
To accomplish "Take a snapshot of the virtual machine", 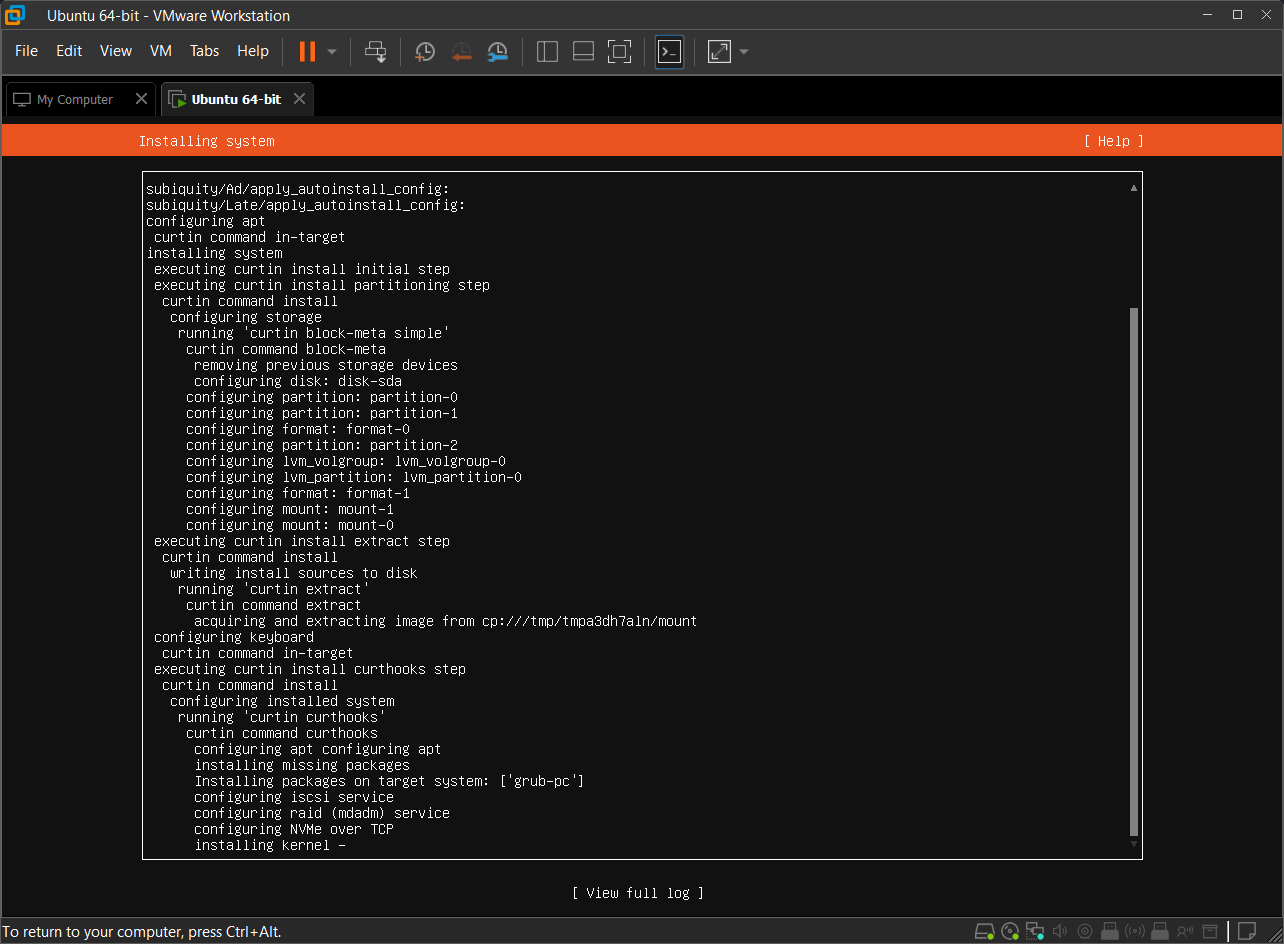I will coord(425,51).
